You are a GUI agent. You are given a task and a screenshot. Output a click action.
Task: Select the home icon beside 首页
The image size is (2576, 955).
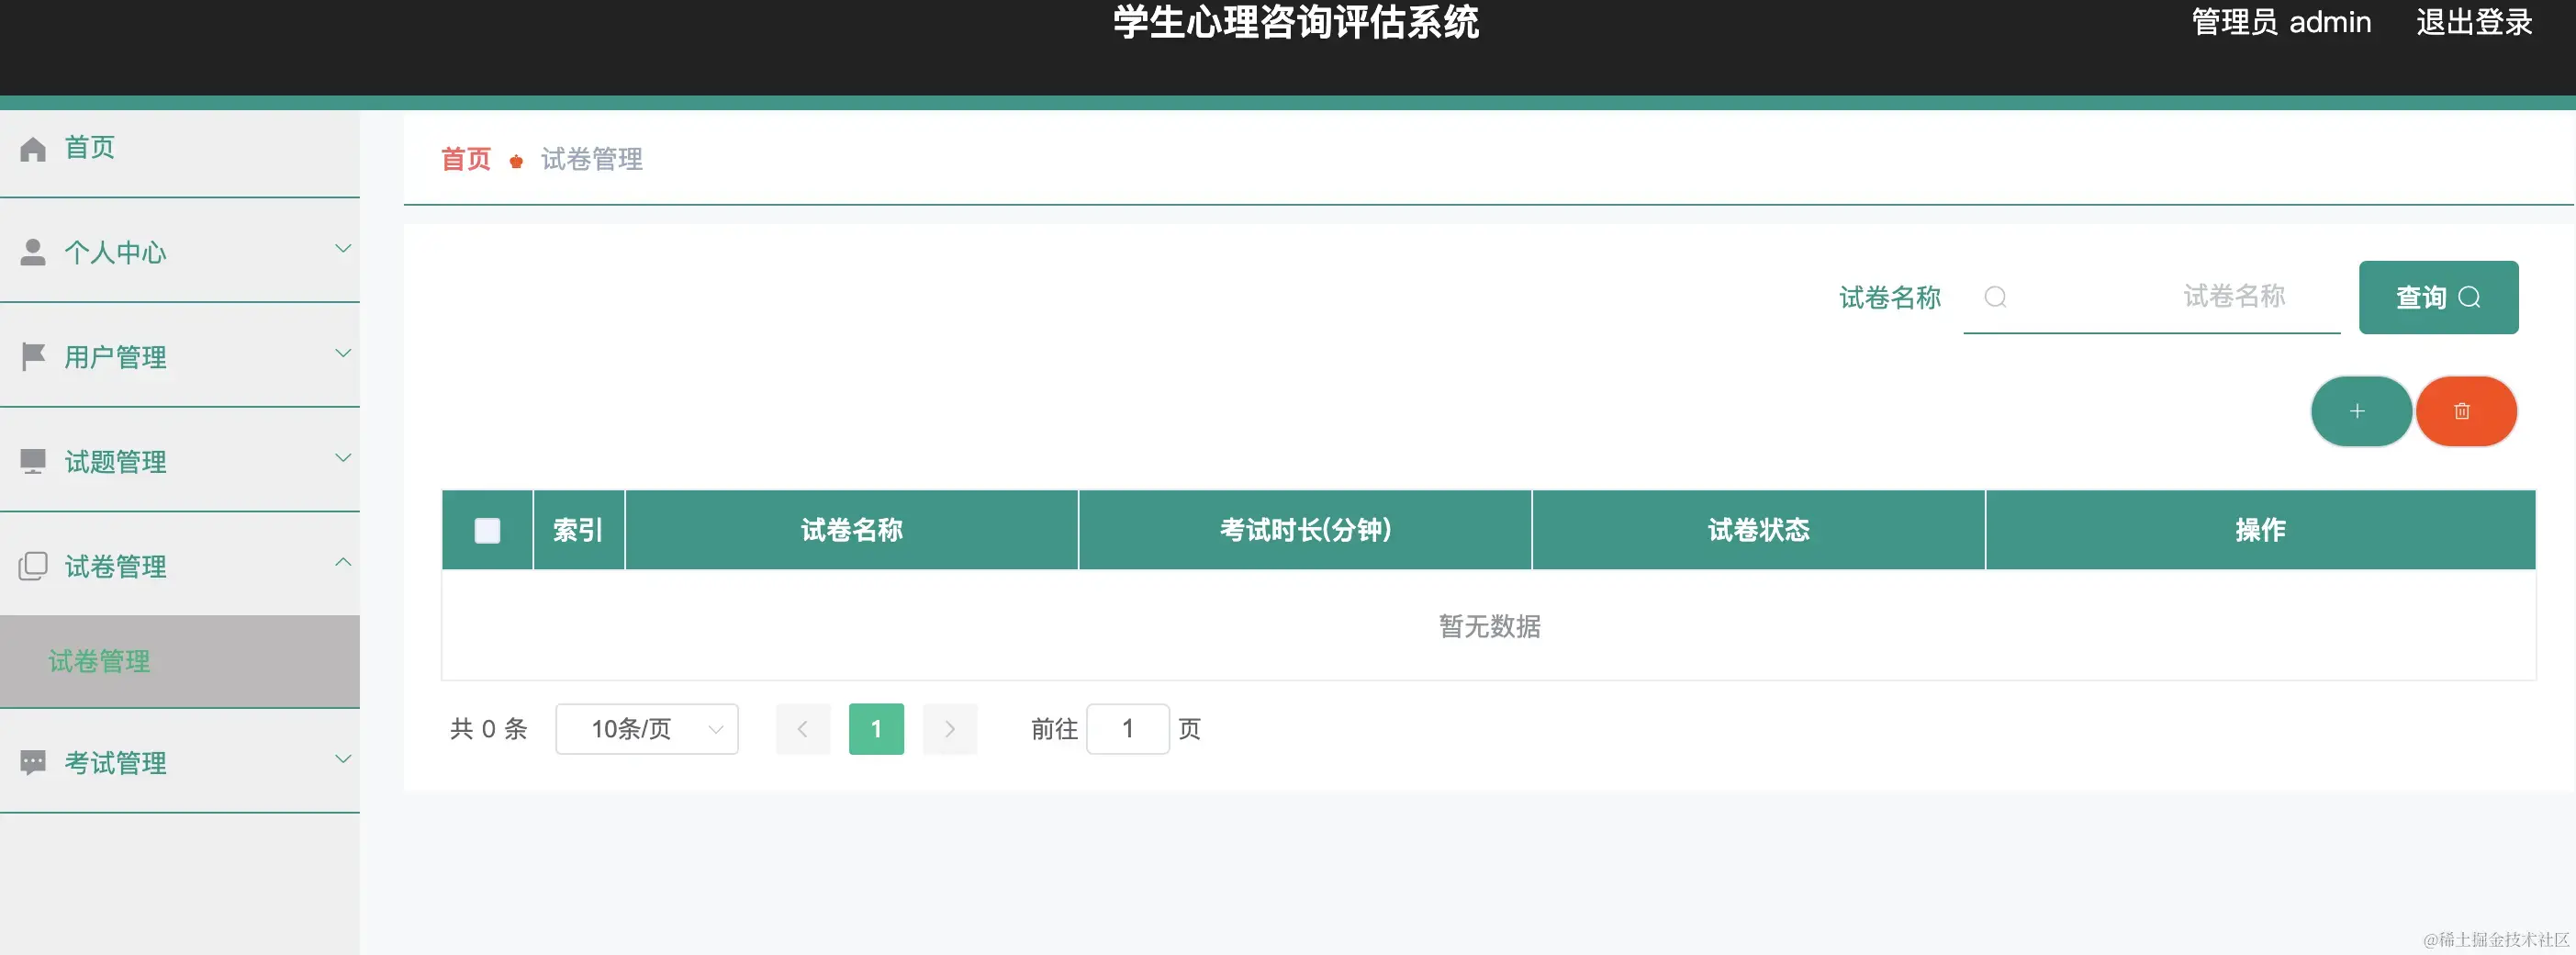(33, 147)
